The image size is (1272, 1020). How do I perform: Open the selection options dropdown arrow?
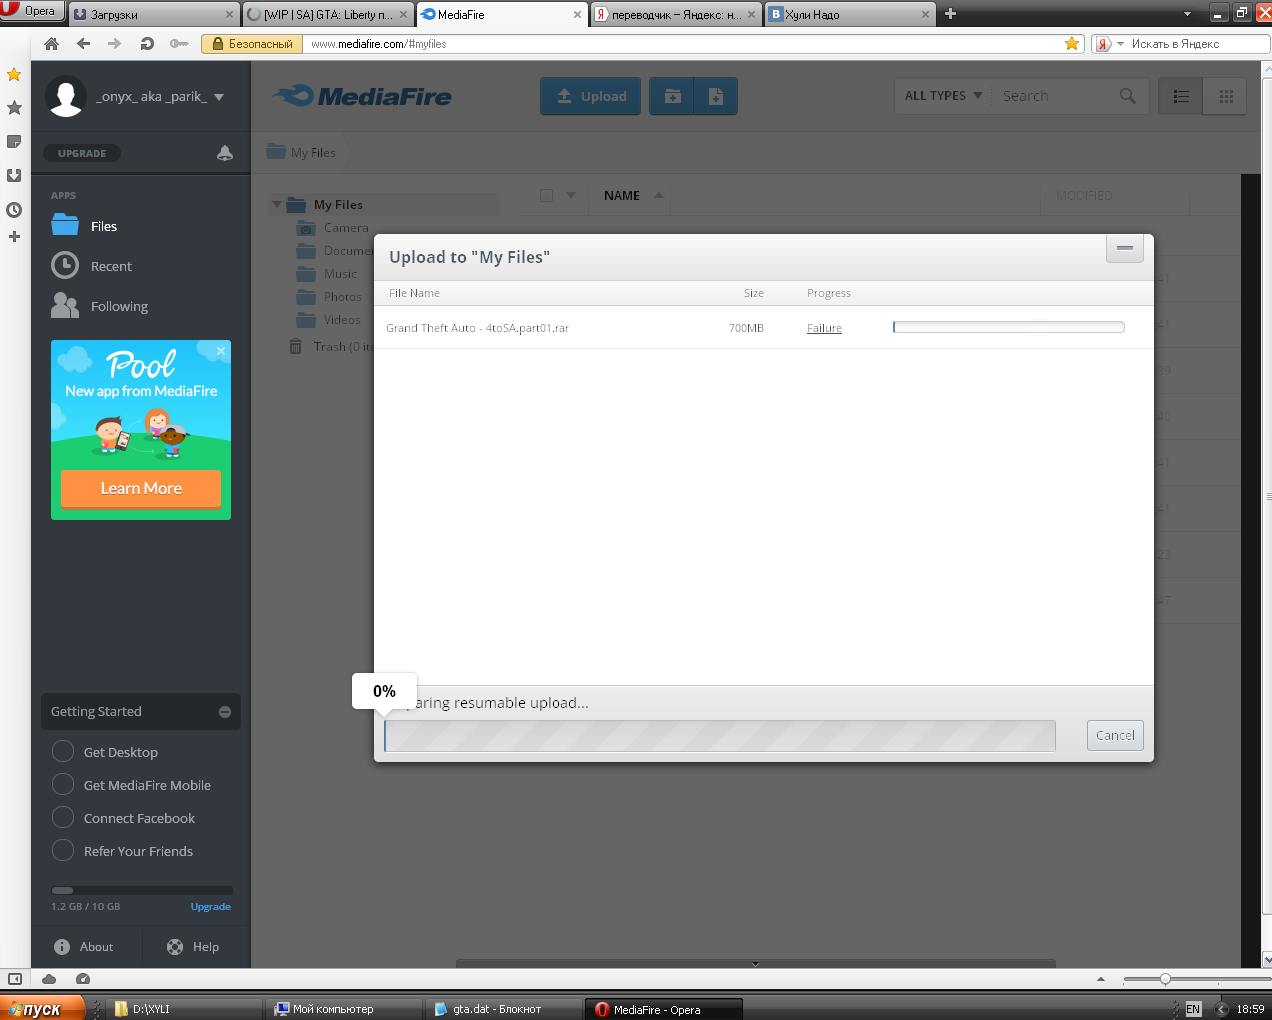tap(571, 196)
